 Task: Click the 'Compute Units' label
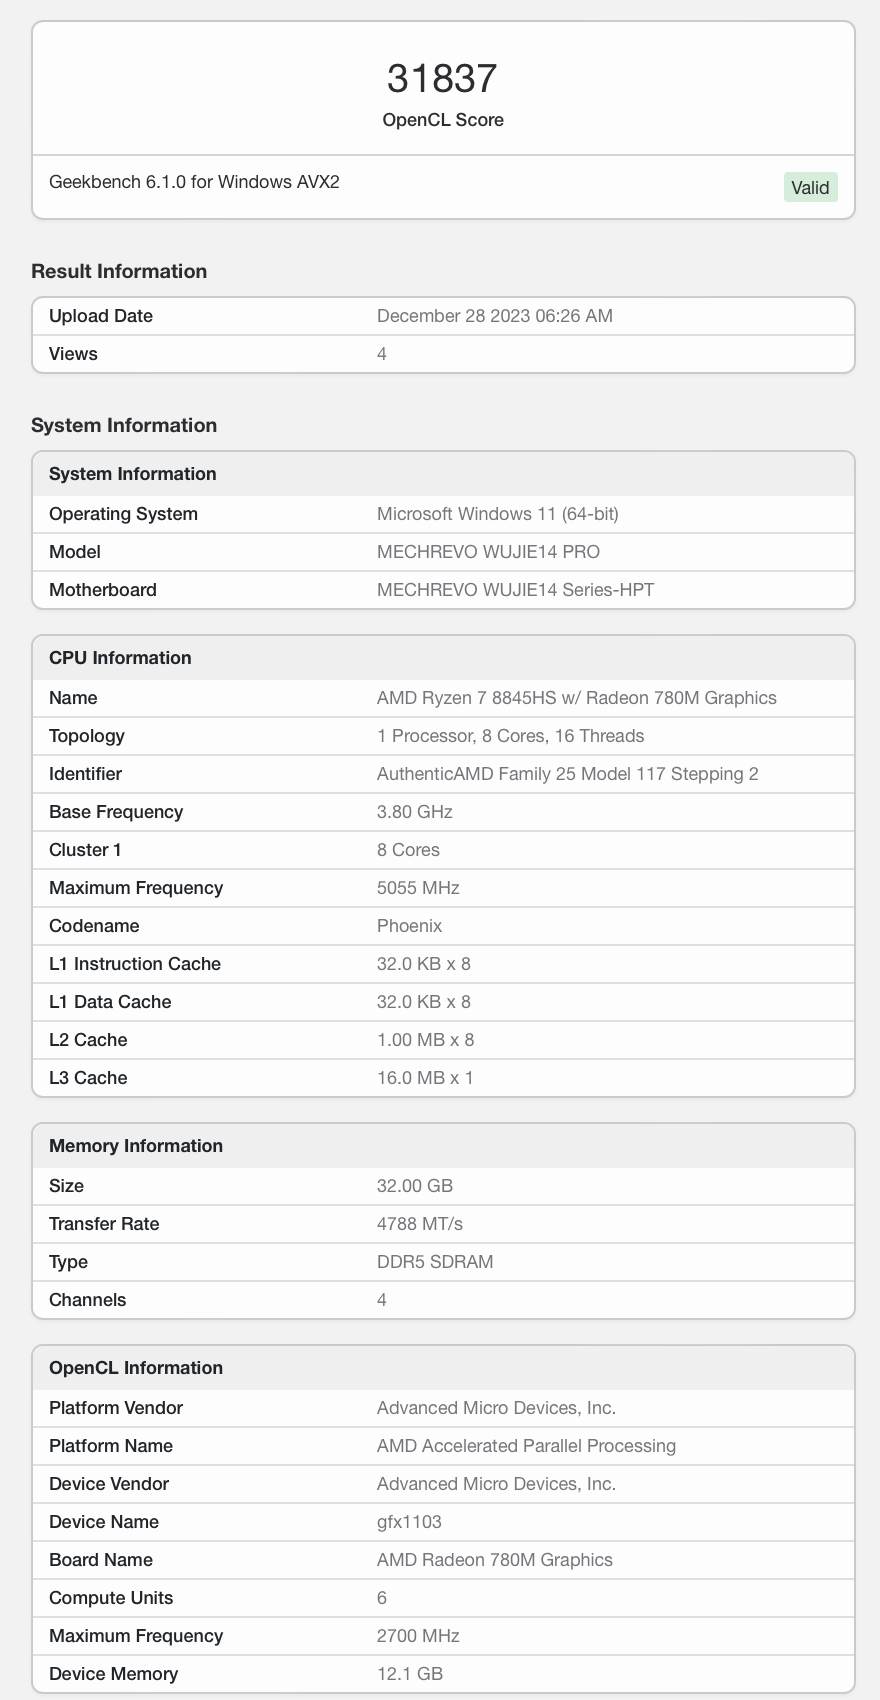(x=111, y=1598)
